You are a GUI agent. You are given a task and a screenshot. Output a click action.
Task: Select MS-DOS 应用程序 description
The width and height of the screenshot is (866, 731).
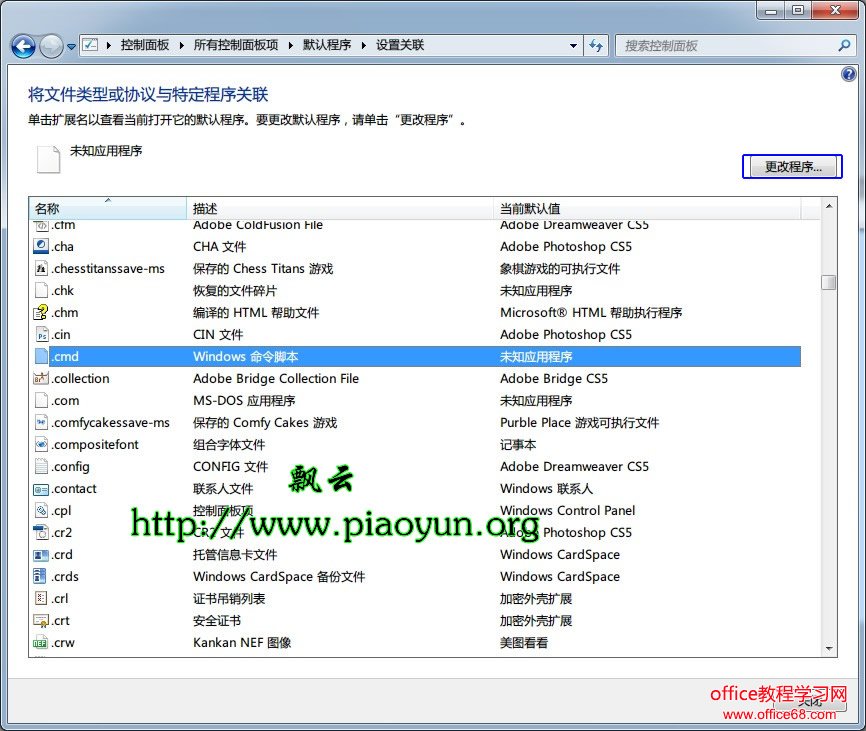click(x=244, y=400)
